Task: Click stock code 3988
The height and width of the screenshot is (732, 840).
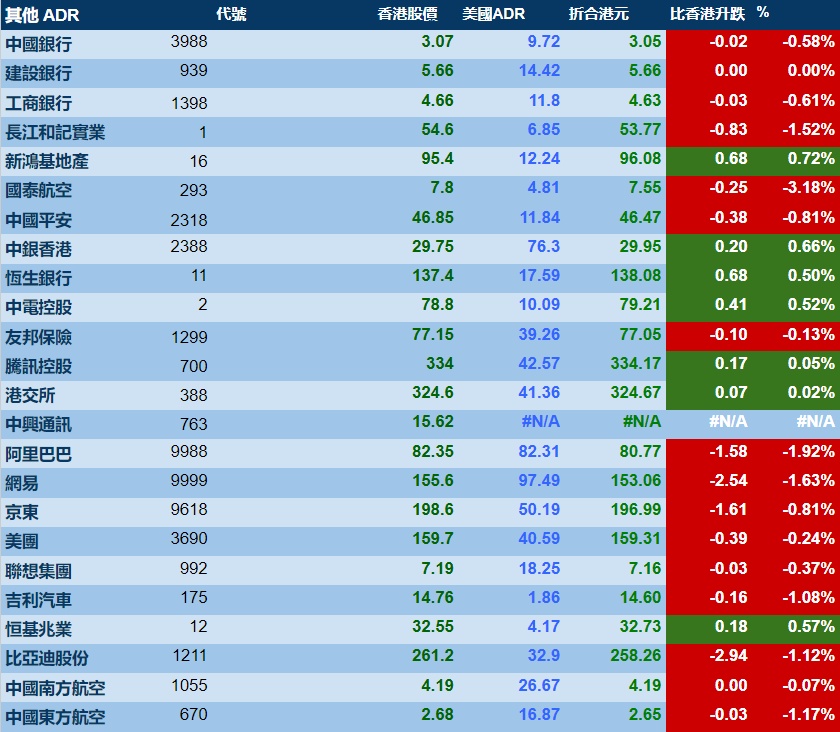Action: (189, 41)
